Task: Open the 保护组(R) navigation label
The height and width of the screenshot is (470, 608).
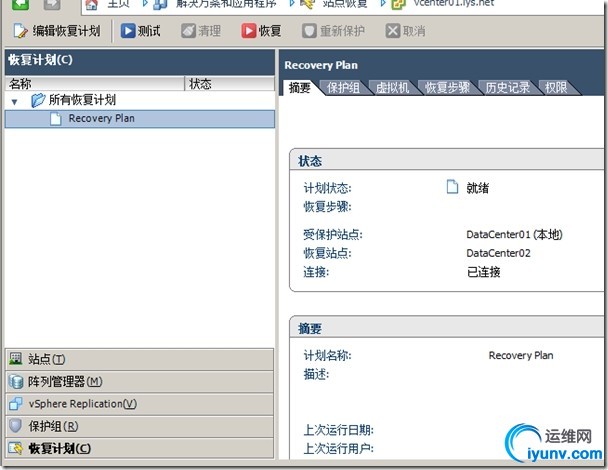Action: [54, 426]
